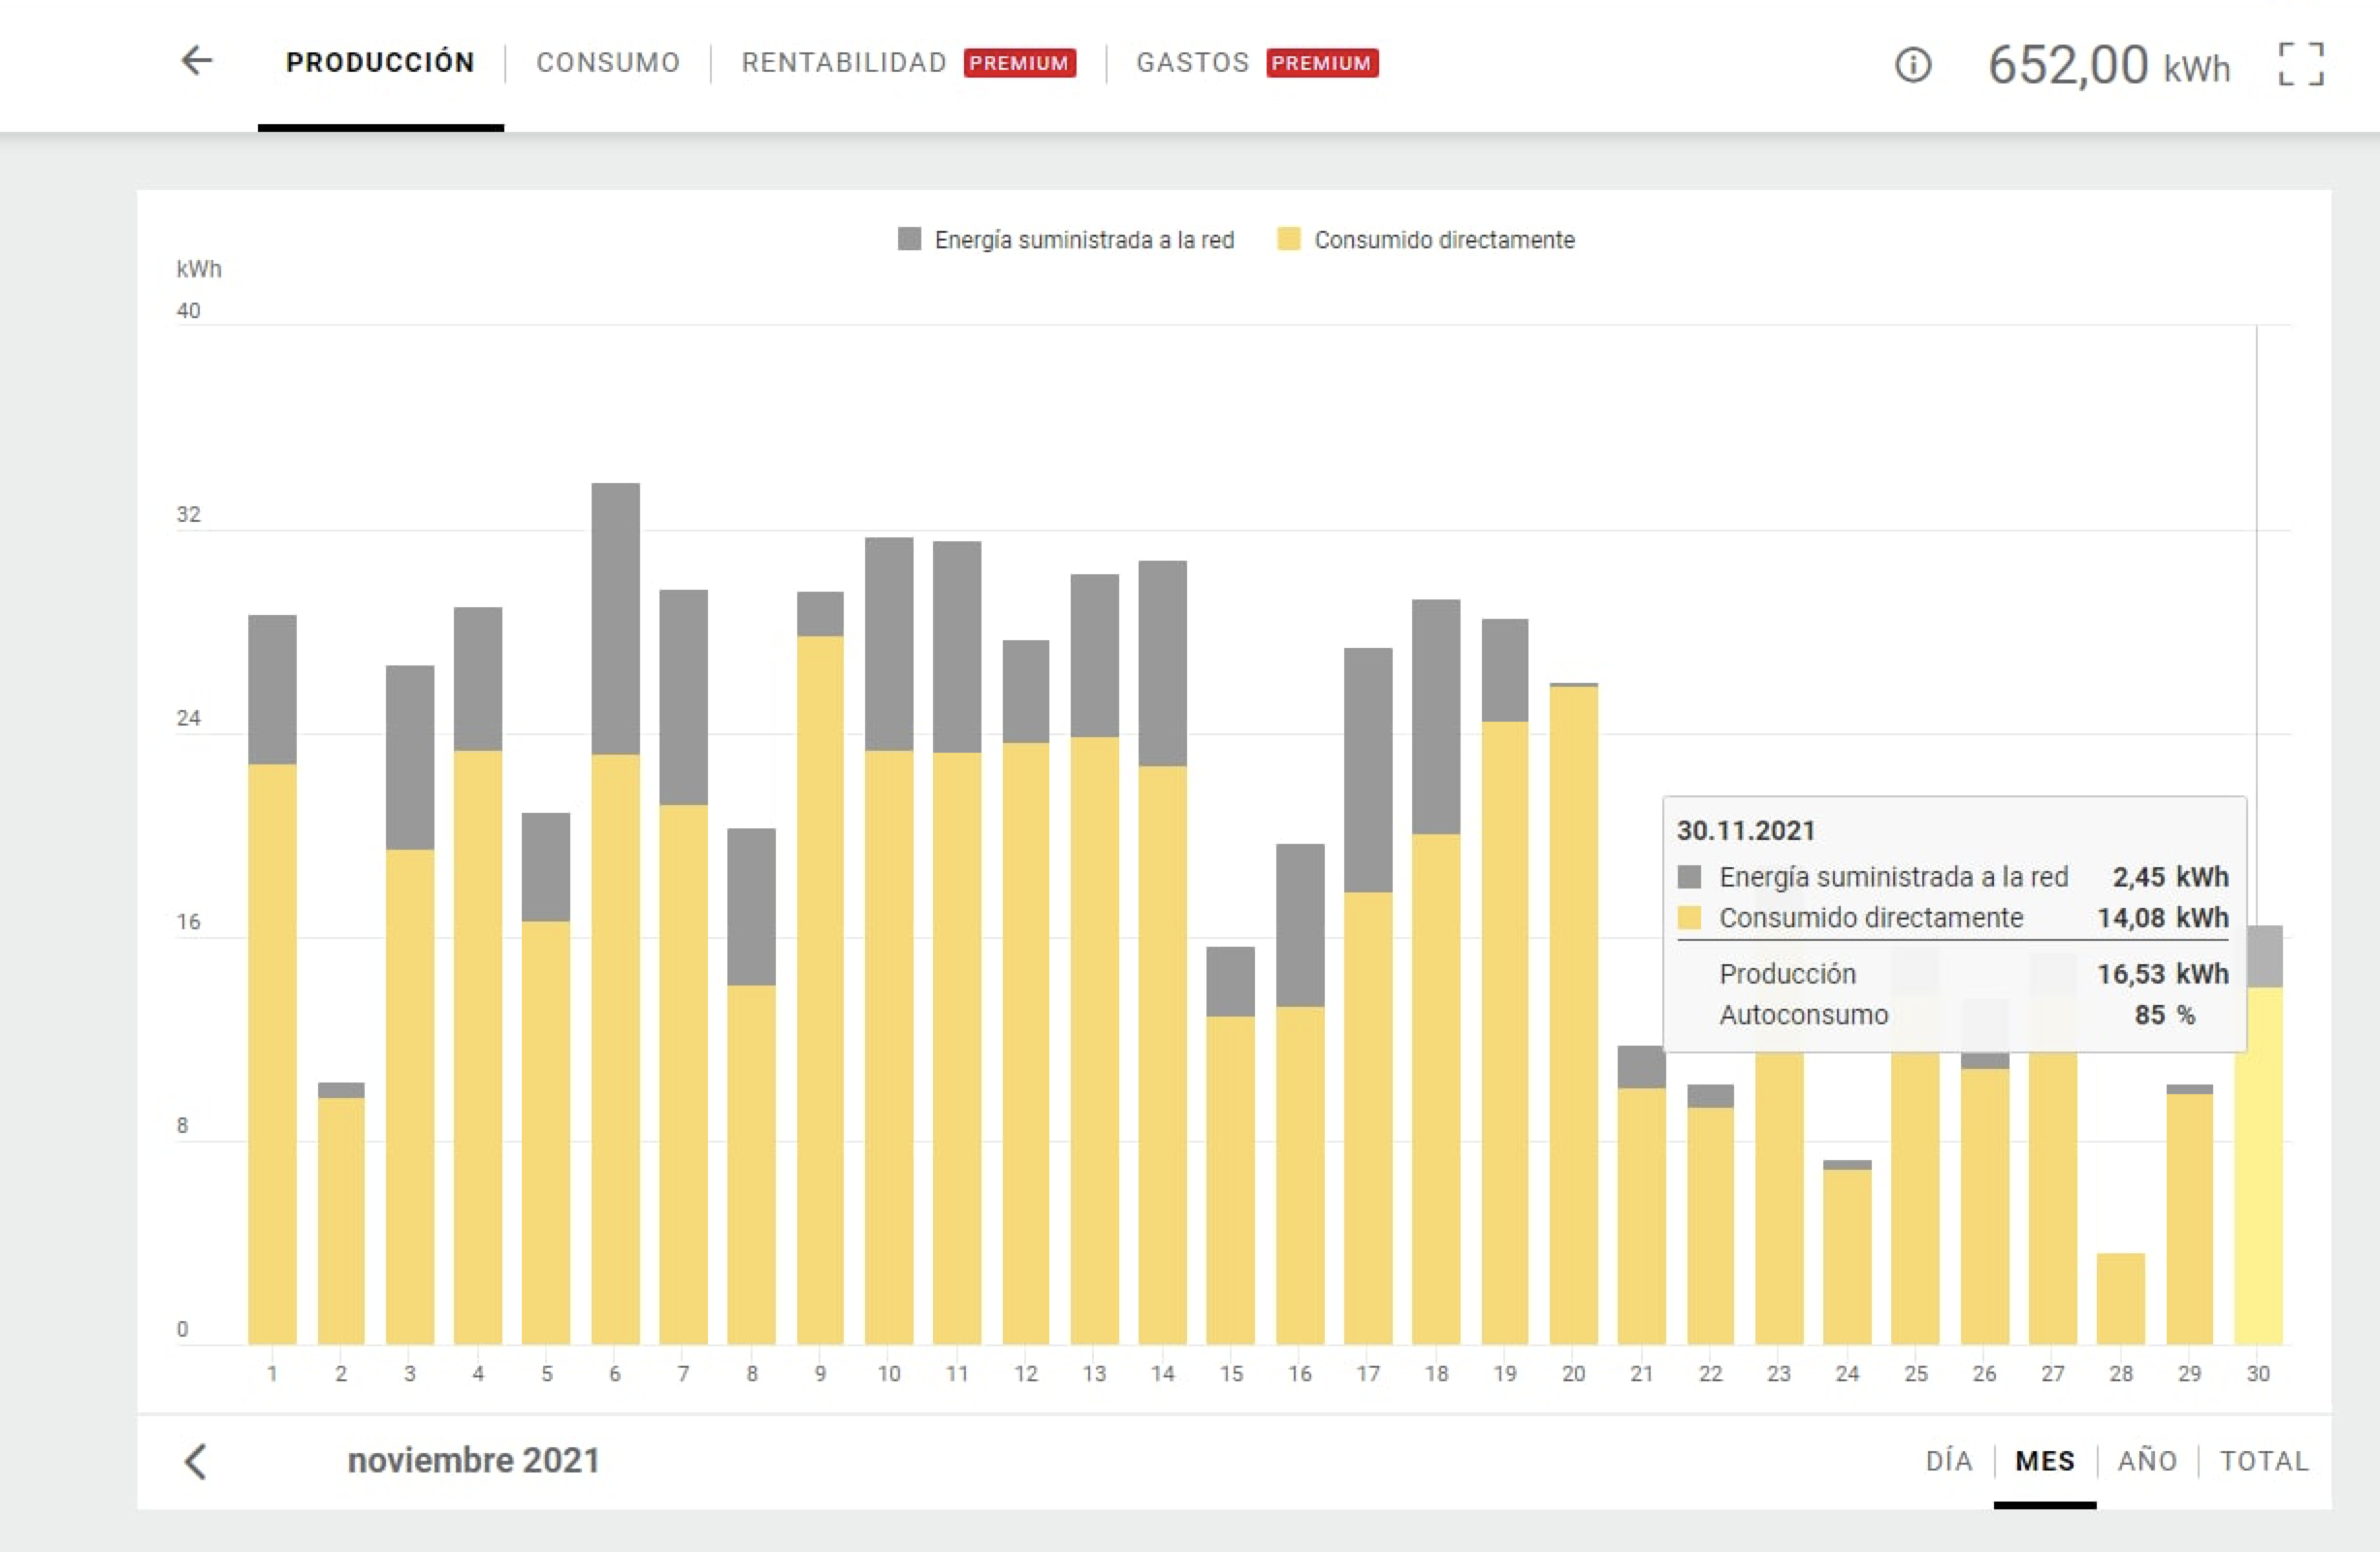The height and width of the screenshot is (1552, 2380).
Task: Select the MES period view
Action: coord(2045,1461)
